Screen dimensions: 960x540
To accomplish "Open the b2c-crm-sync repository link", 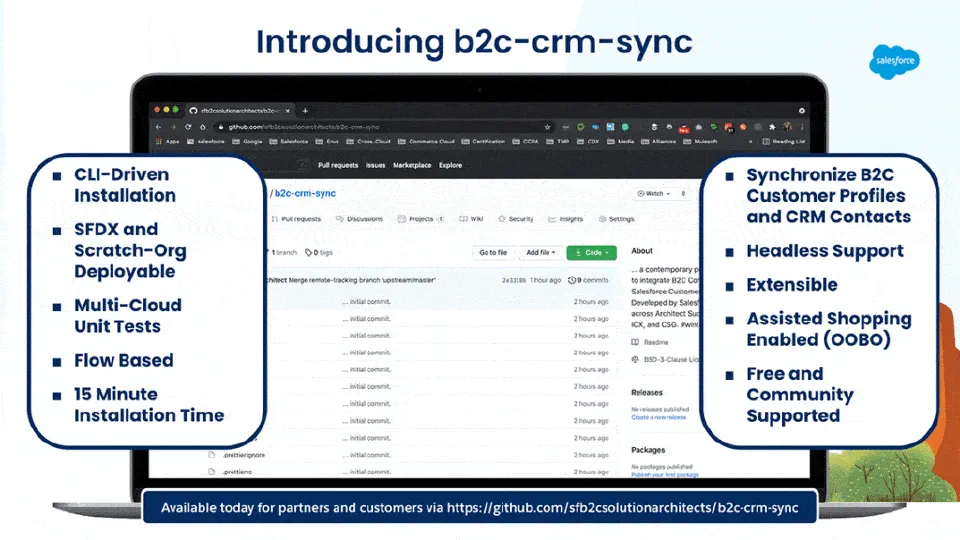I will pos(305,193).
